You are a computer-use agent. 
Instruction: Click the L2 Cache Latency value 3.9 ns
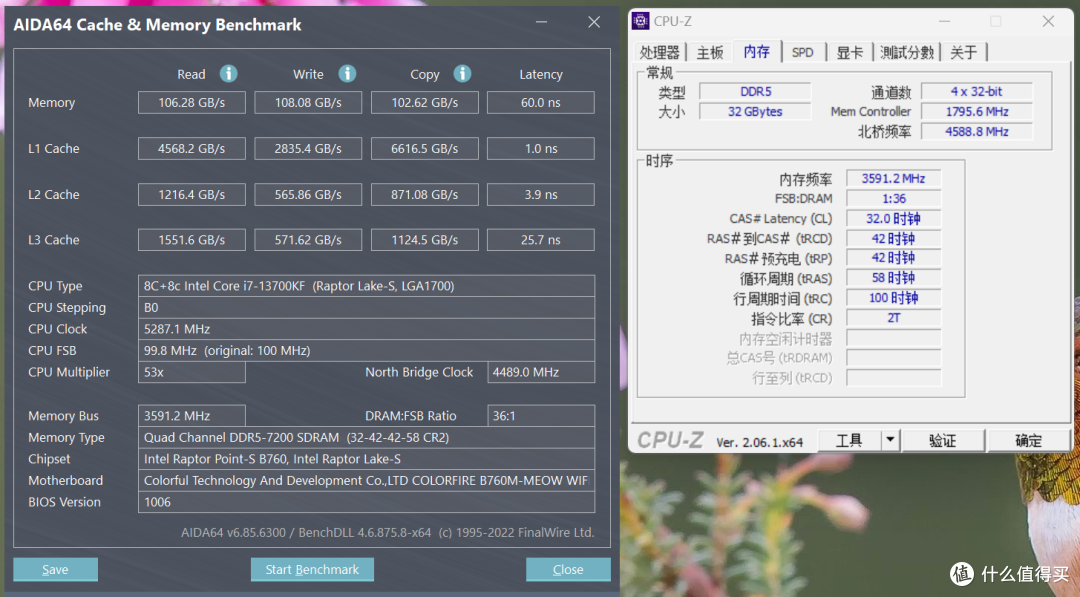point(541,195)
